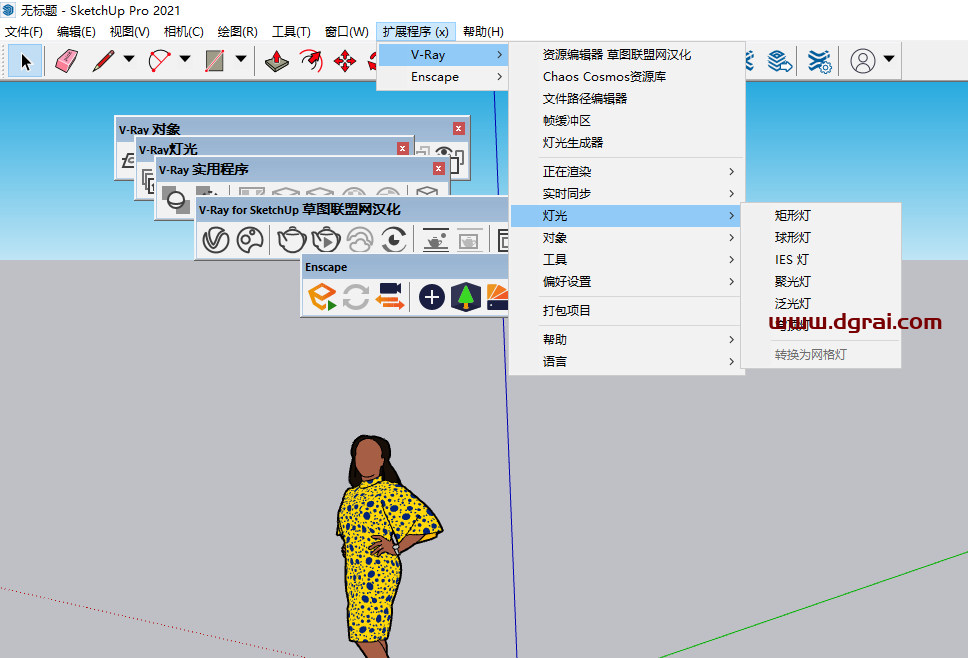Launch interactive render teapot icon
This screenshot has height=658, width=968.
[x=323, y=239]
